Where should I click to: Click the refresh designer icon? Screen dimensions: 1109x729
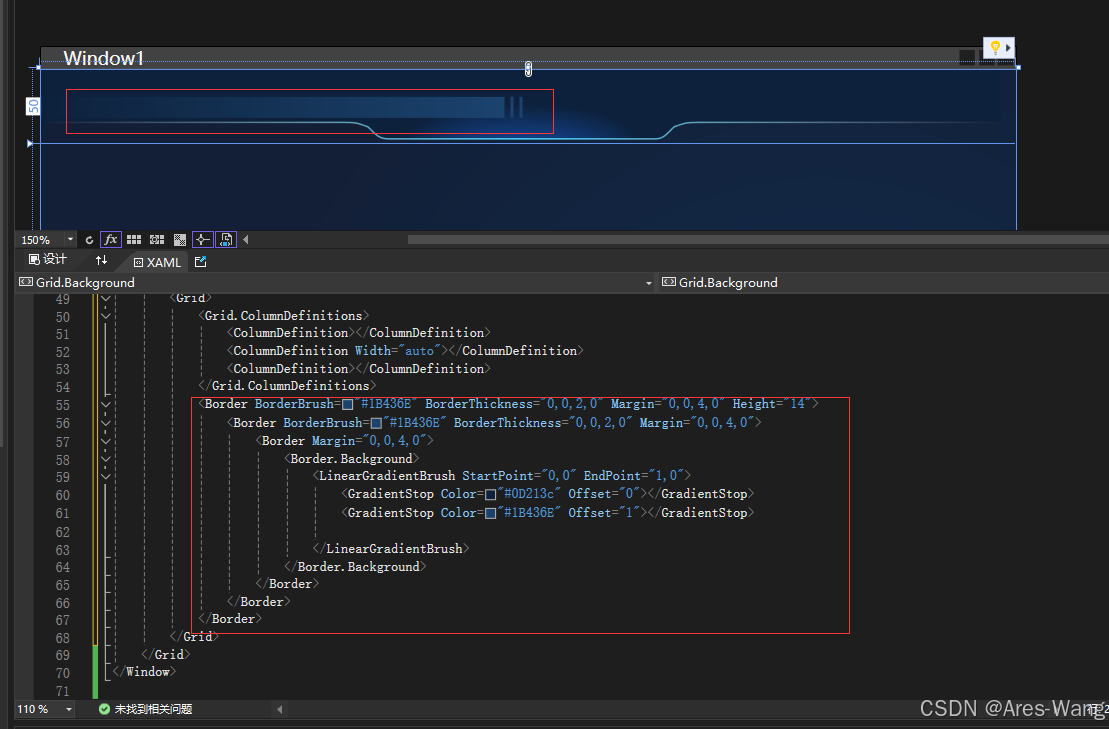90,240
